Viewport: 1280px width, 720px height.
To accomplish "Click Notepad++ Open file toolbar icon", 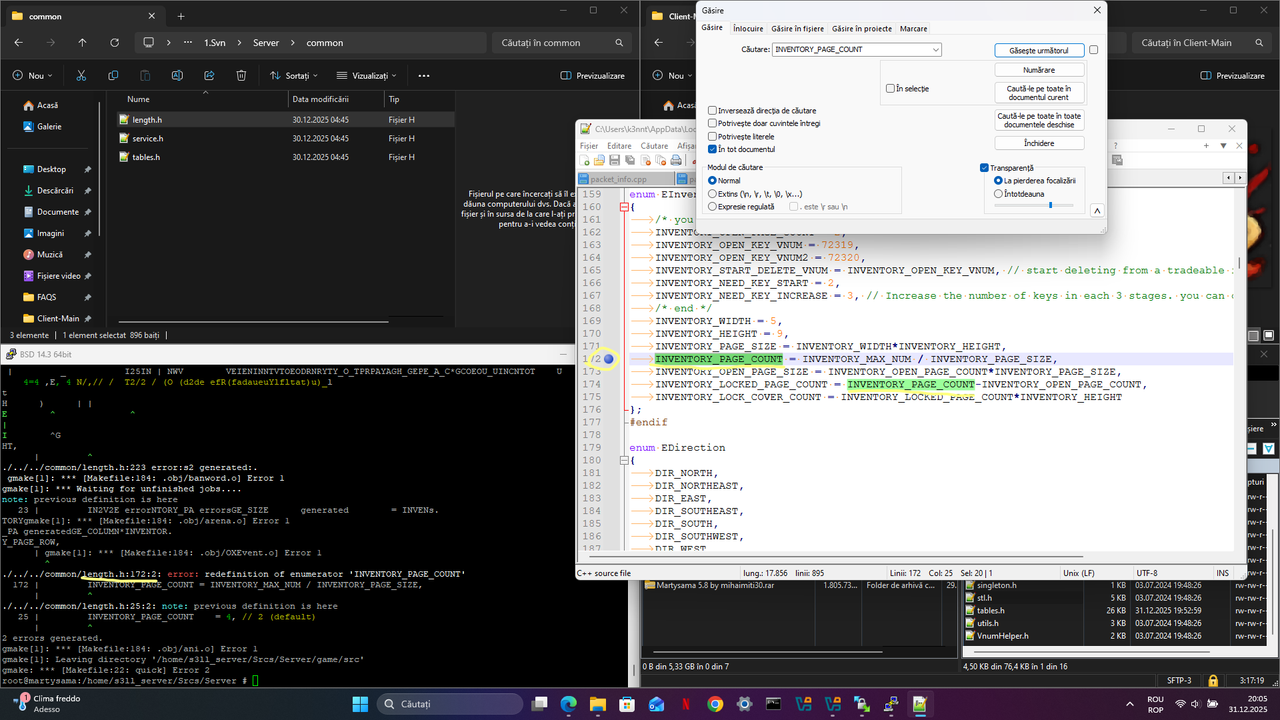I will click(x=600, y=160).
